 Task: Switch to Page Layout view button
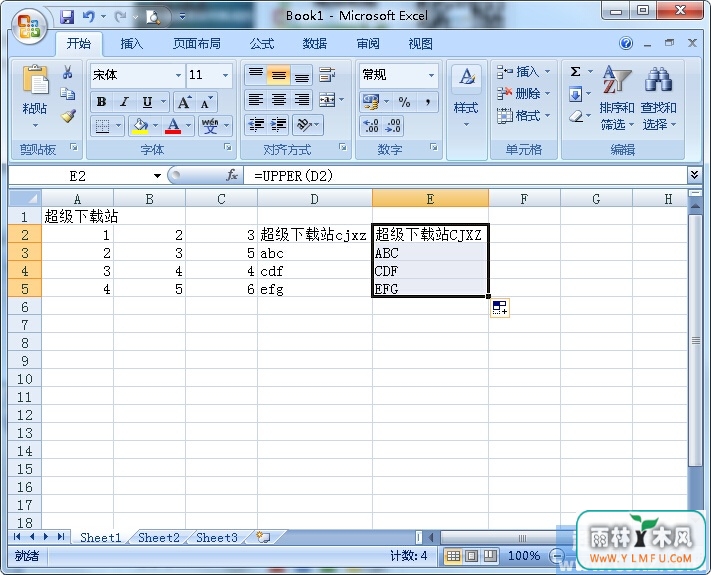472,556
